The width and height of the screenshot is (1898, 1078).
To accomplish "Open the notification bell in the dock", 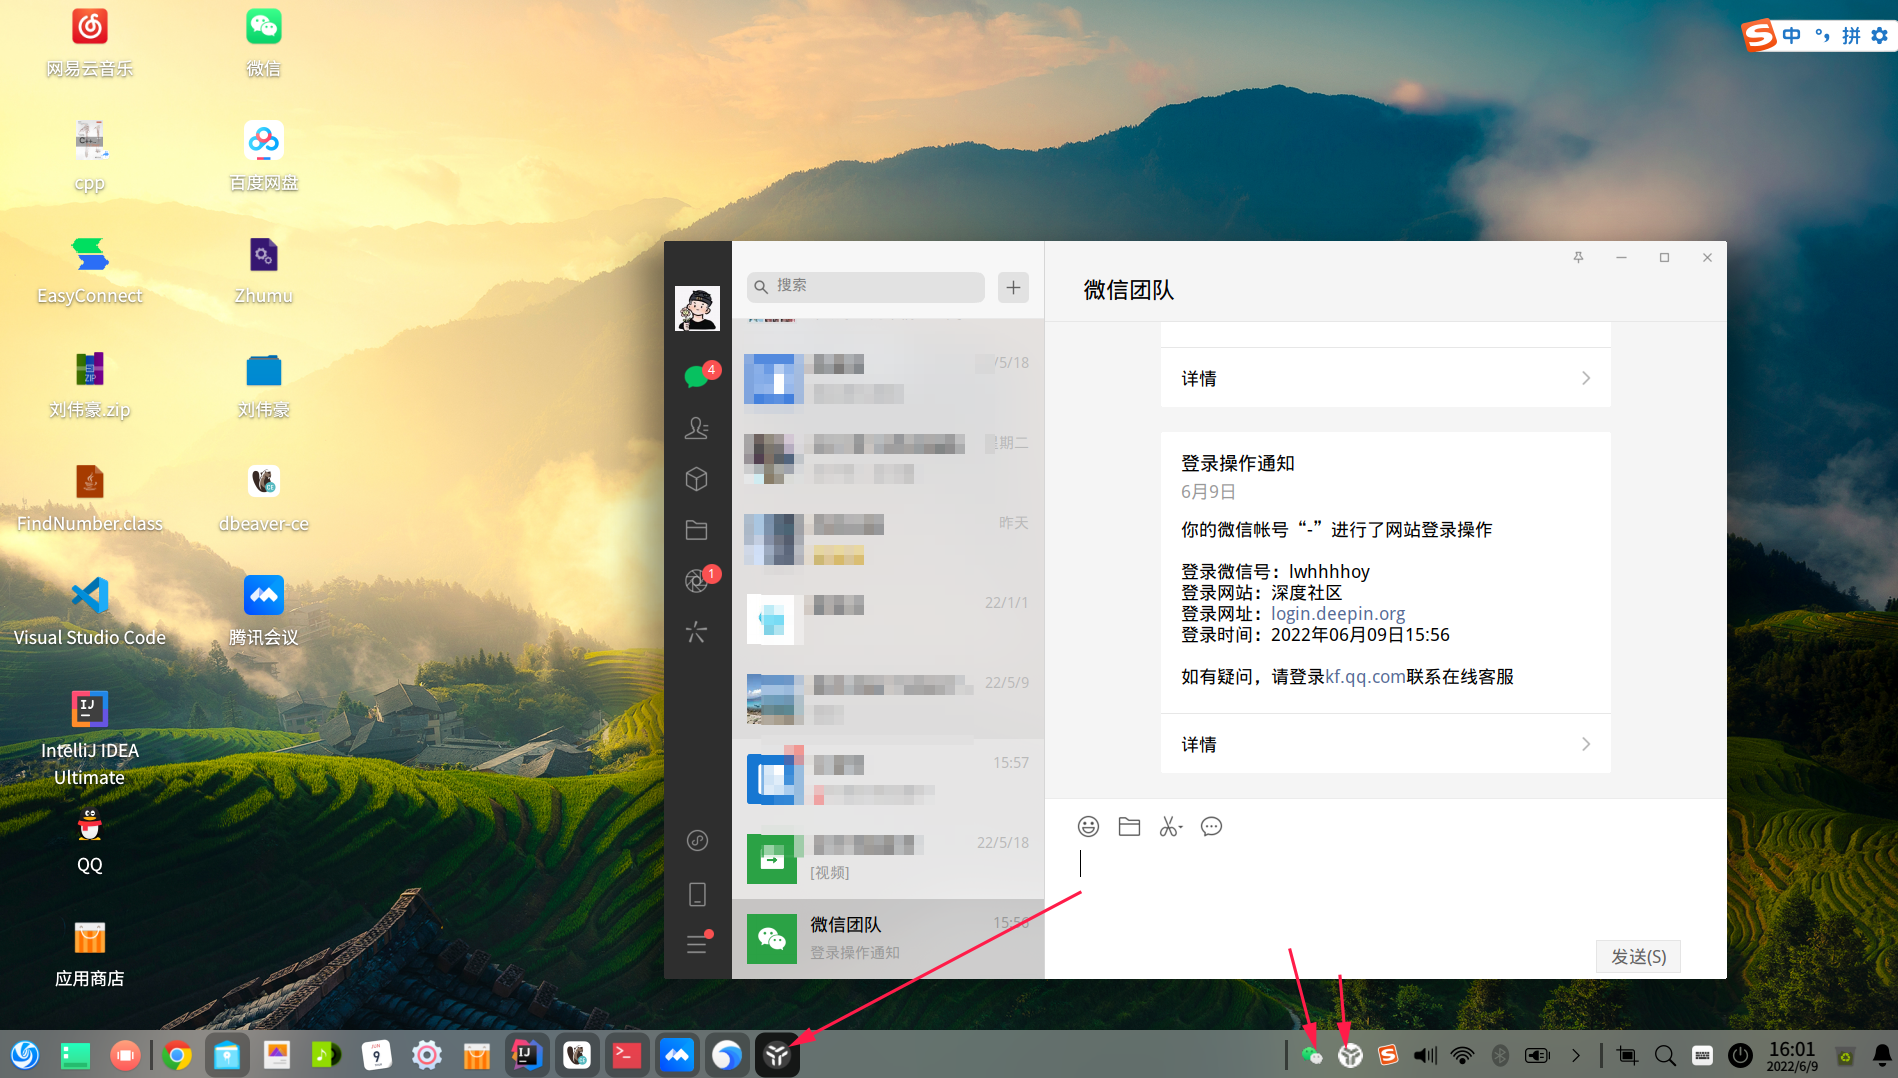I will (x=1882, y=1055).
